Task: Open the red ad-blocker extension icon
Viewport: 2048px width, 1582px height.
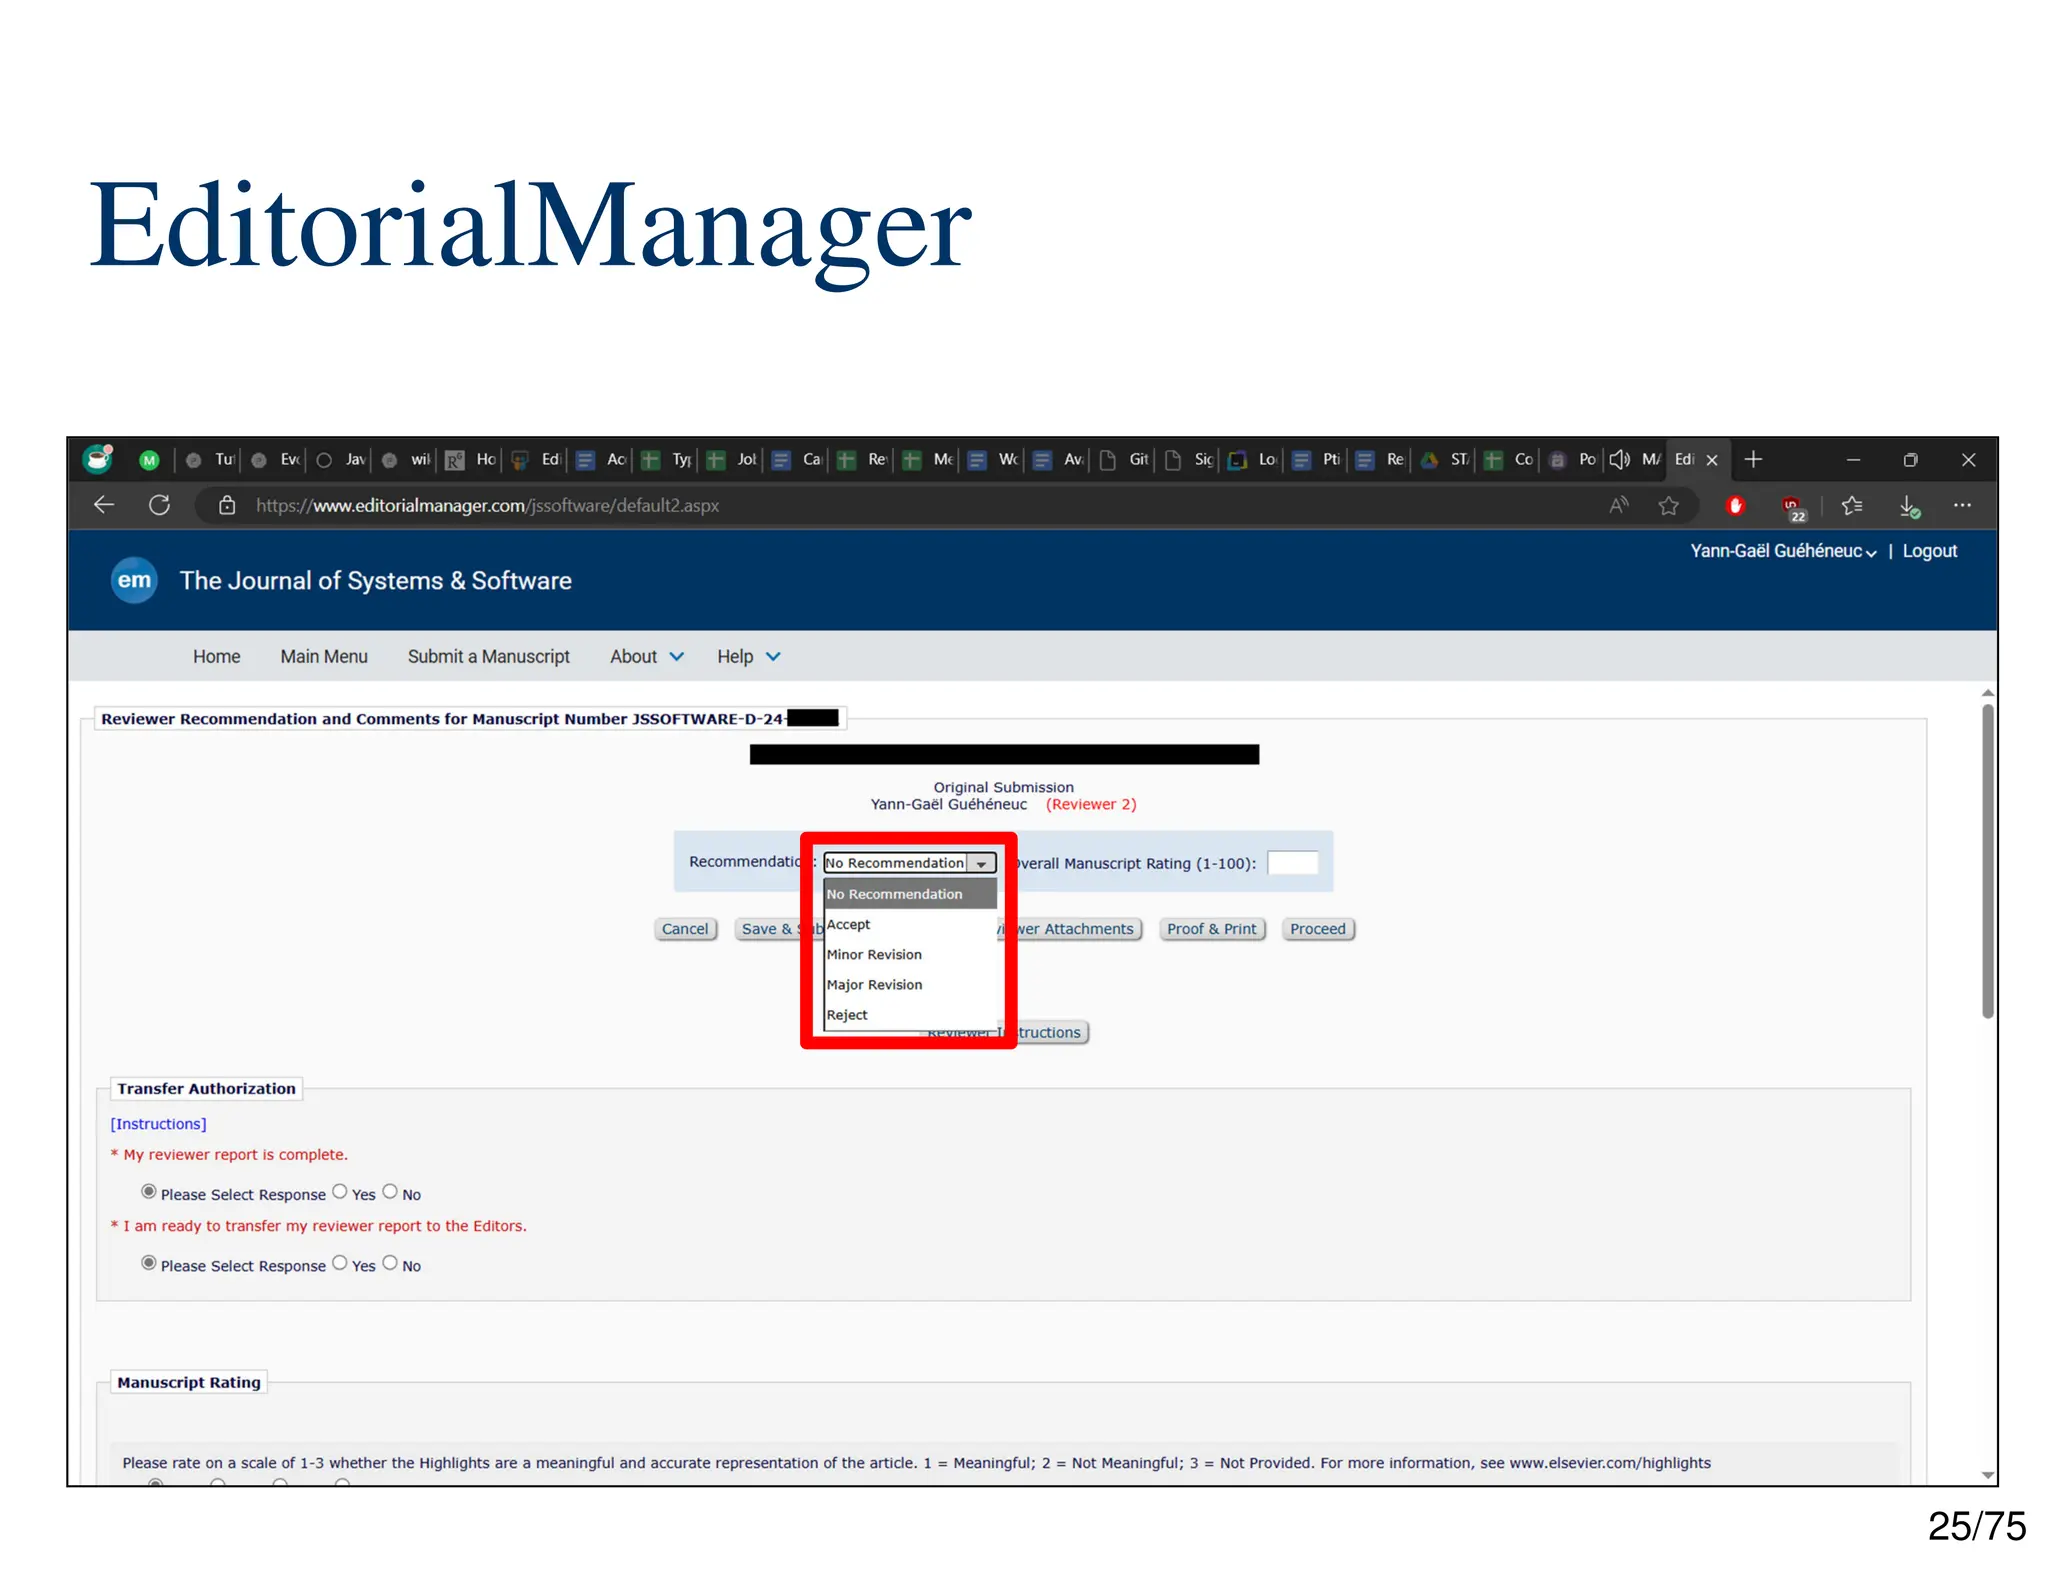Action: (x=1735, y=505)
